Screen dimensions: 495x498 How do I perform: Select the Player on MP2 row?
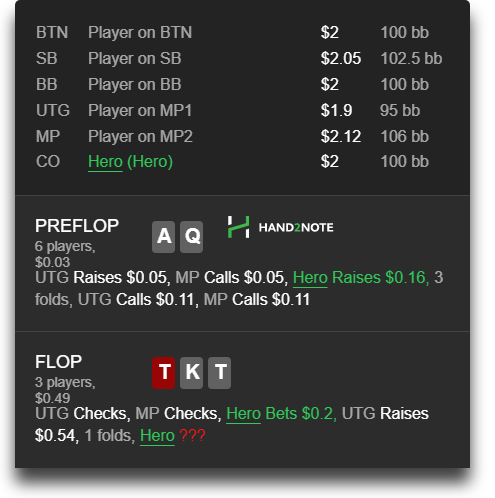[x=242, y=136]
